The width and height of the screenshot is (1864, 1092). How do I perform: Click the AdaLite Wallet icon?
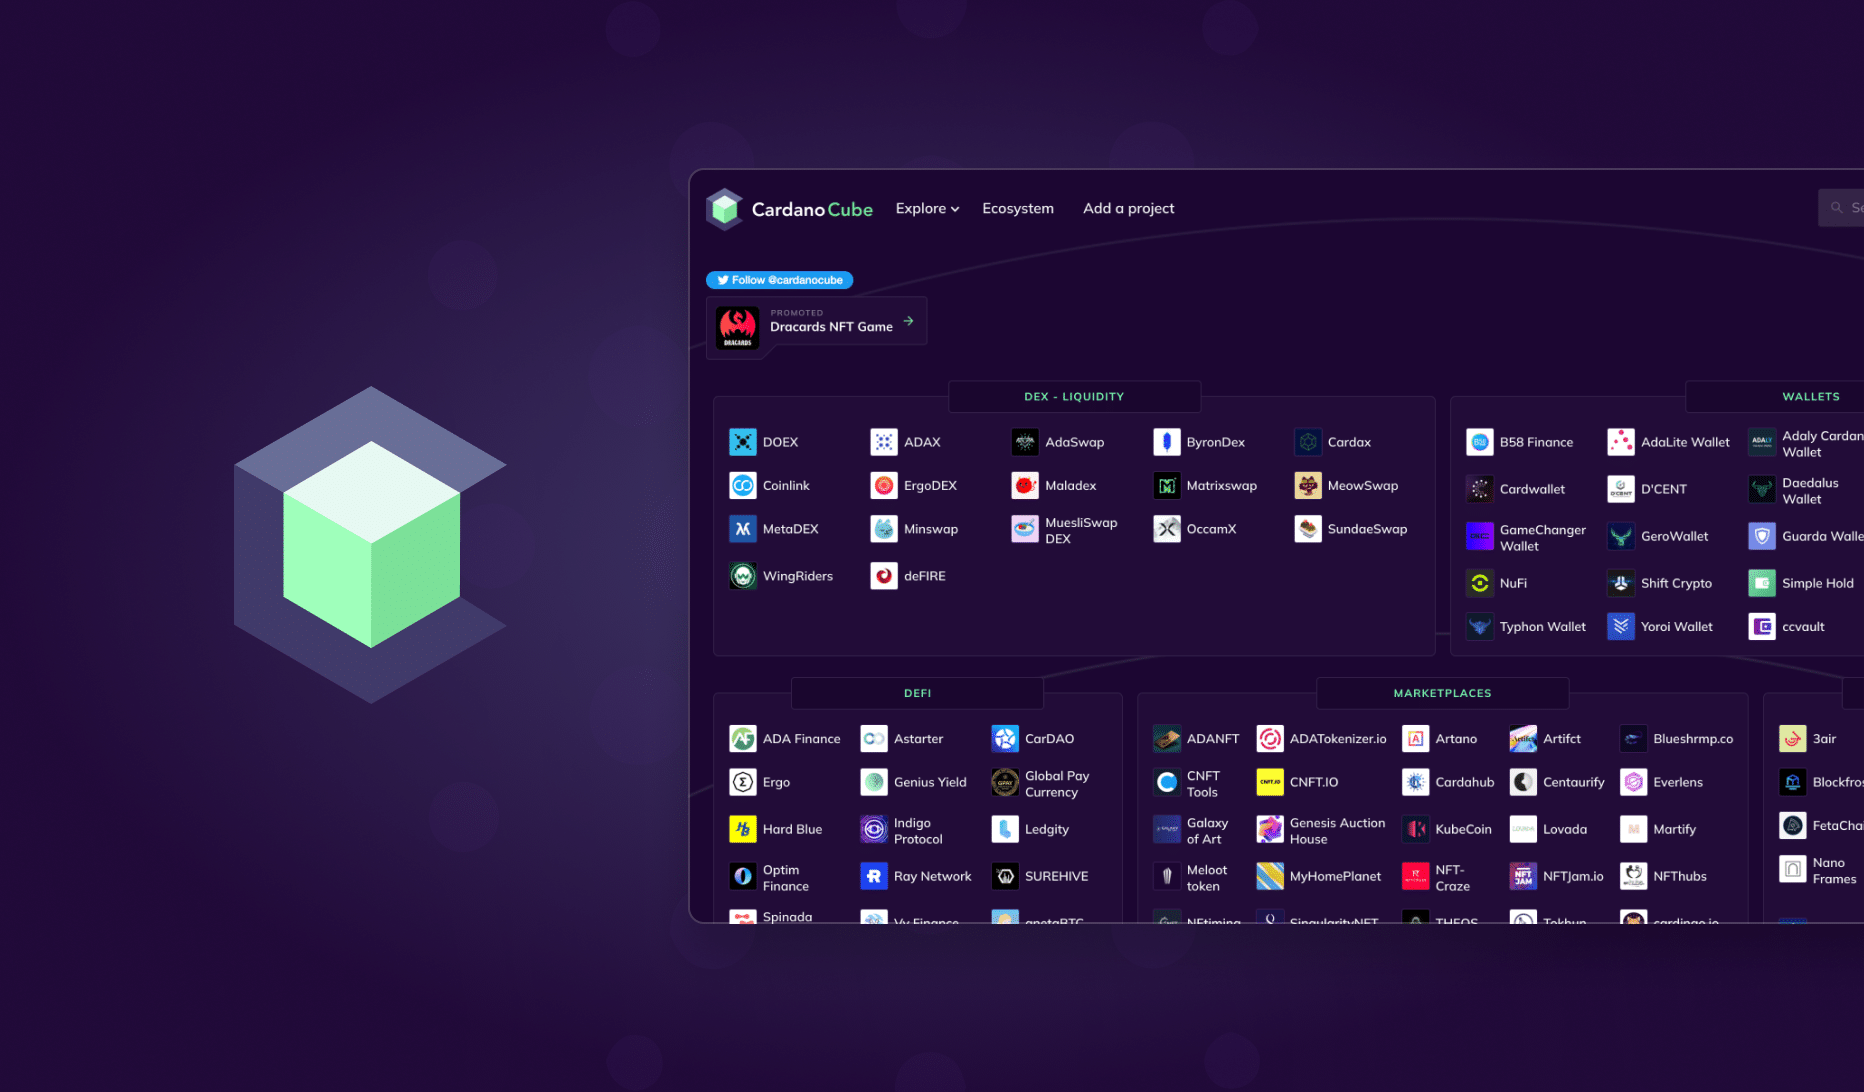click(1621, 442)
